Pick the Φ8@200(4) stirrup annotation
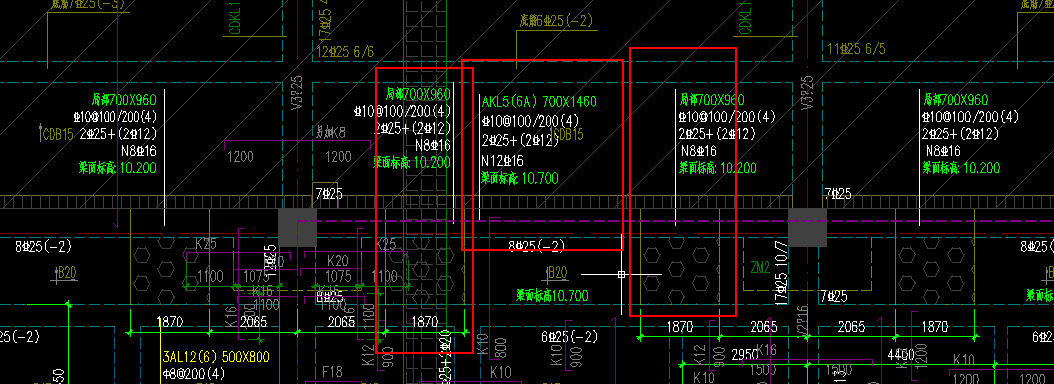The width and height of the screenshot is (1054, 384). (x=194, y=373)
